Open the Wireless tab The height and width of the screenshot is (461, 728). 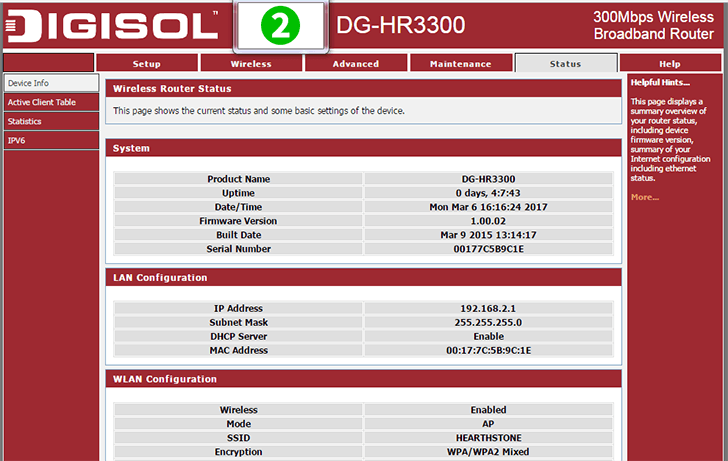click(x=251, y=64)
